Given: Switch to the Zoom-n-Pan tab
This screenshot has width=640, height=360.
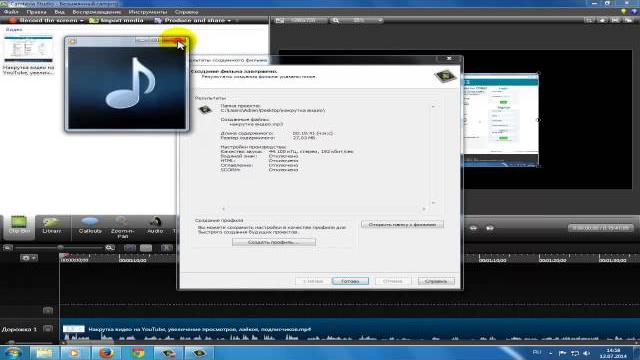Looking at the screenshot, I should tap(122, 227).
